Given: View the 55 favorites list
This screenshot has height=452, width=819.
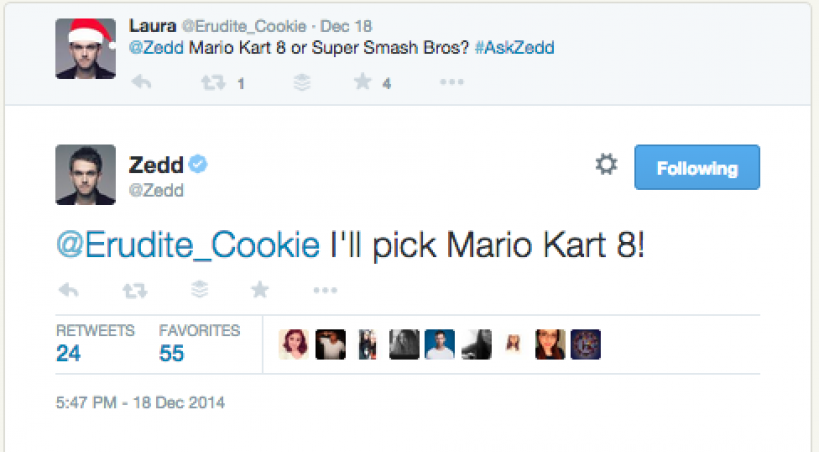Looking at the screenshot, I should [x=199, y=343].
